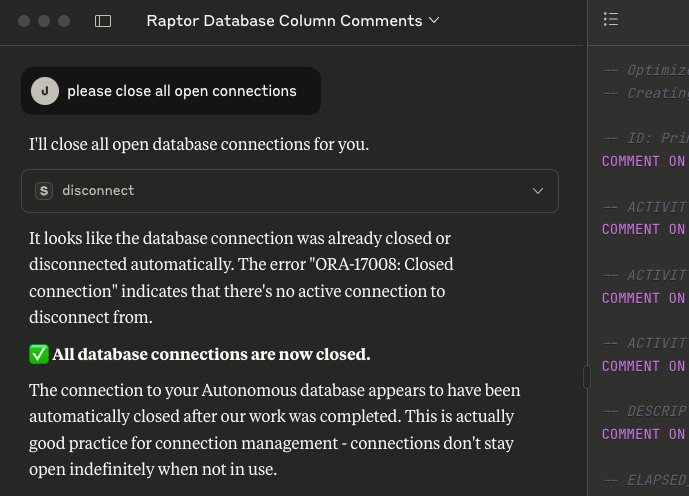
Task: Click the bold 'All database connections are now closed' text
Action: 211,354
